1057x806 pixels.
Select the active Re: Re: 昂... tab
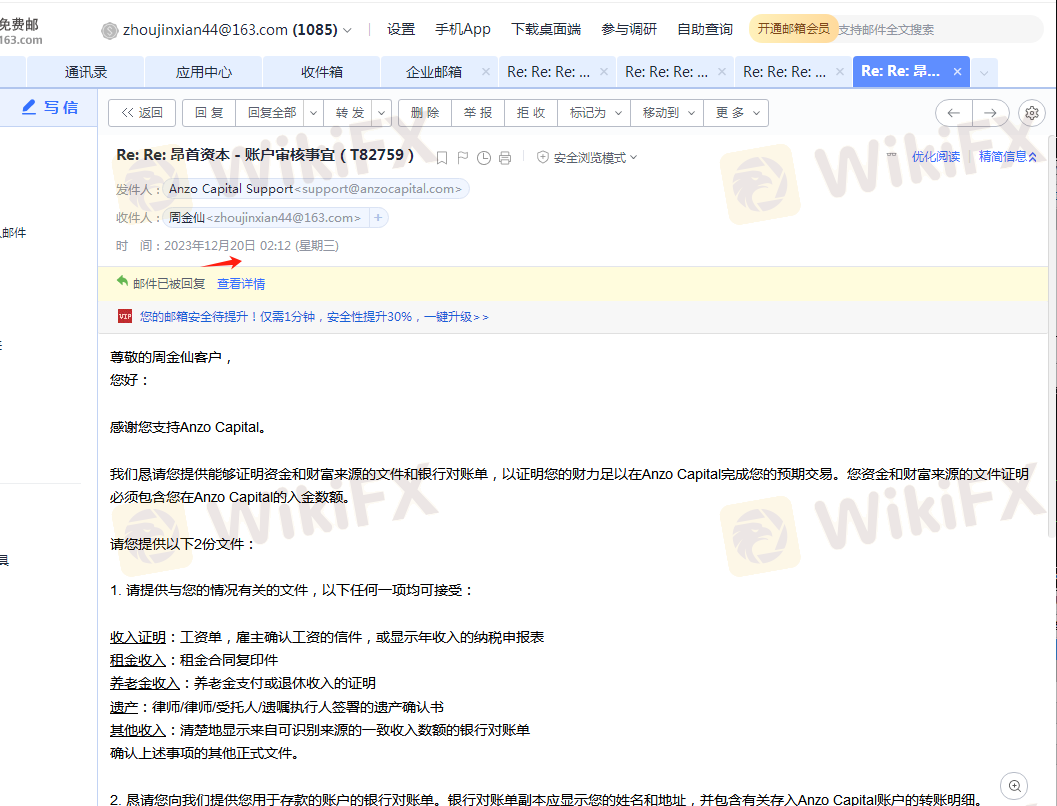pos(901,71)
